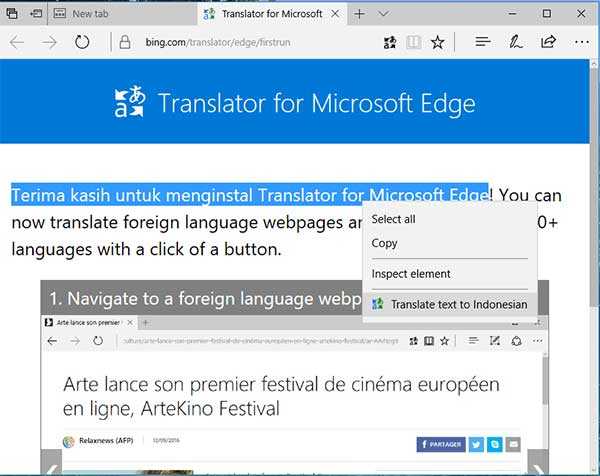Click the email share icon in preview
Image resolution: width=600 pixels, height=476 pixels.
513,444
